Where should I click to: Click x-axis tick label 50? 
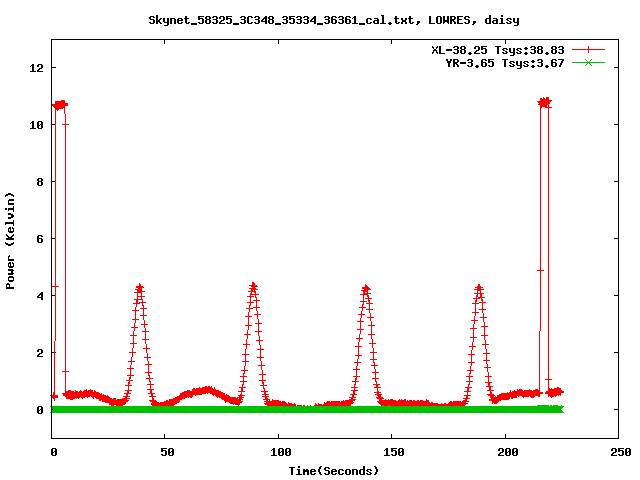pos(167,452)
